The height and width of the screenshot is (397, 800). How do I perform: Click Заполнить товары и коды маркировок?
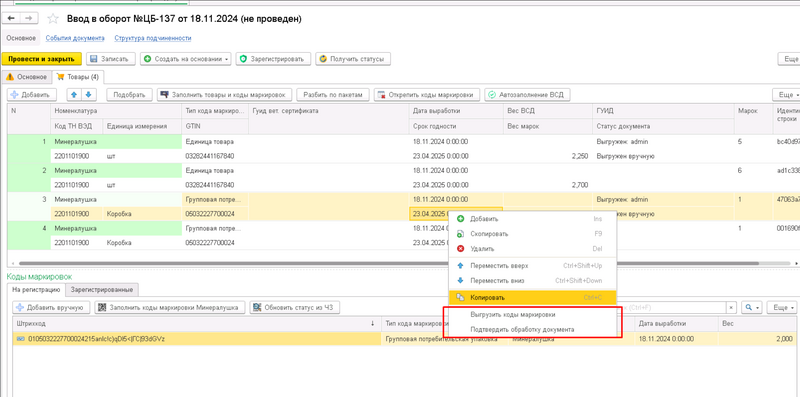[225, 95]
